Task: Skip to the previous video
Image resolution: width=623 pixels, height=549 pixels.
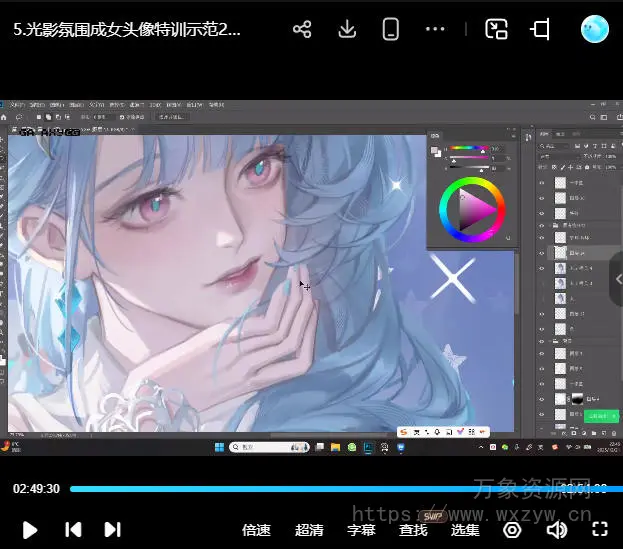Action: [73, 530]
